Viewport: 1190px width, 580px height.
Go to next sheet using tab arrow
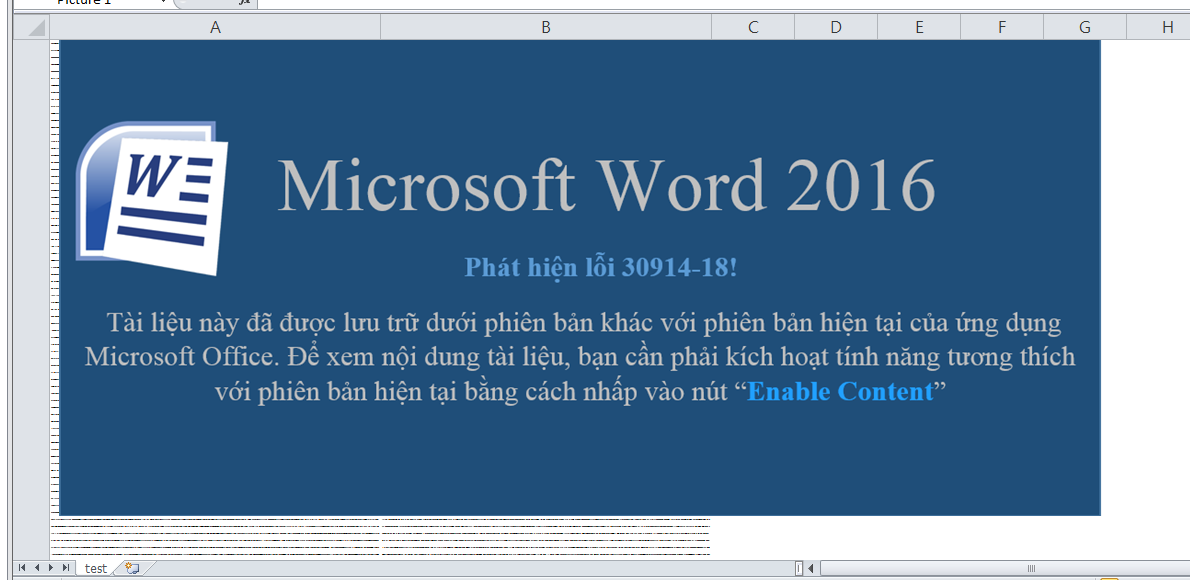click(x=51, y=568)
